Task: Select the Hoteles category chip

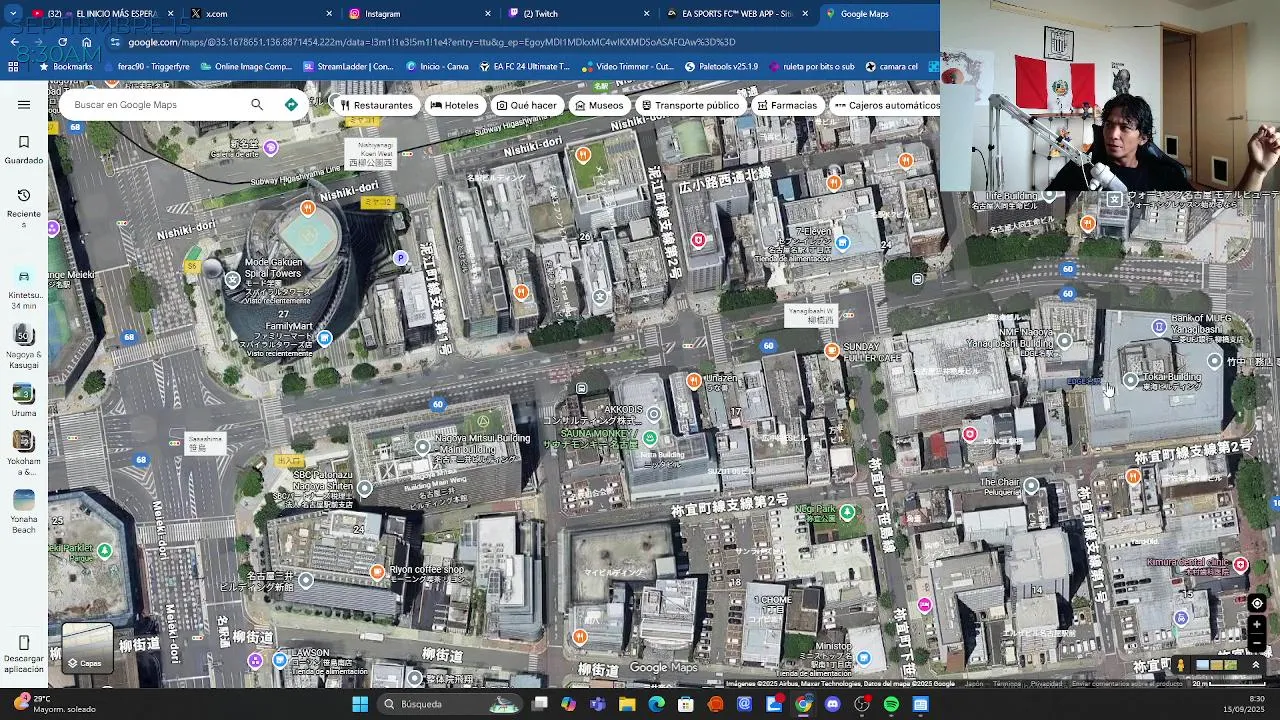Action: pos(455,105)
